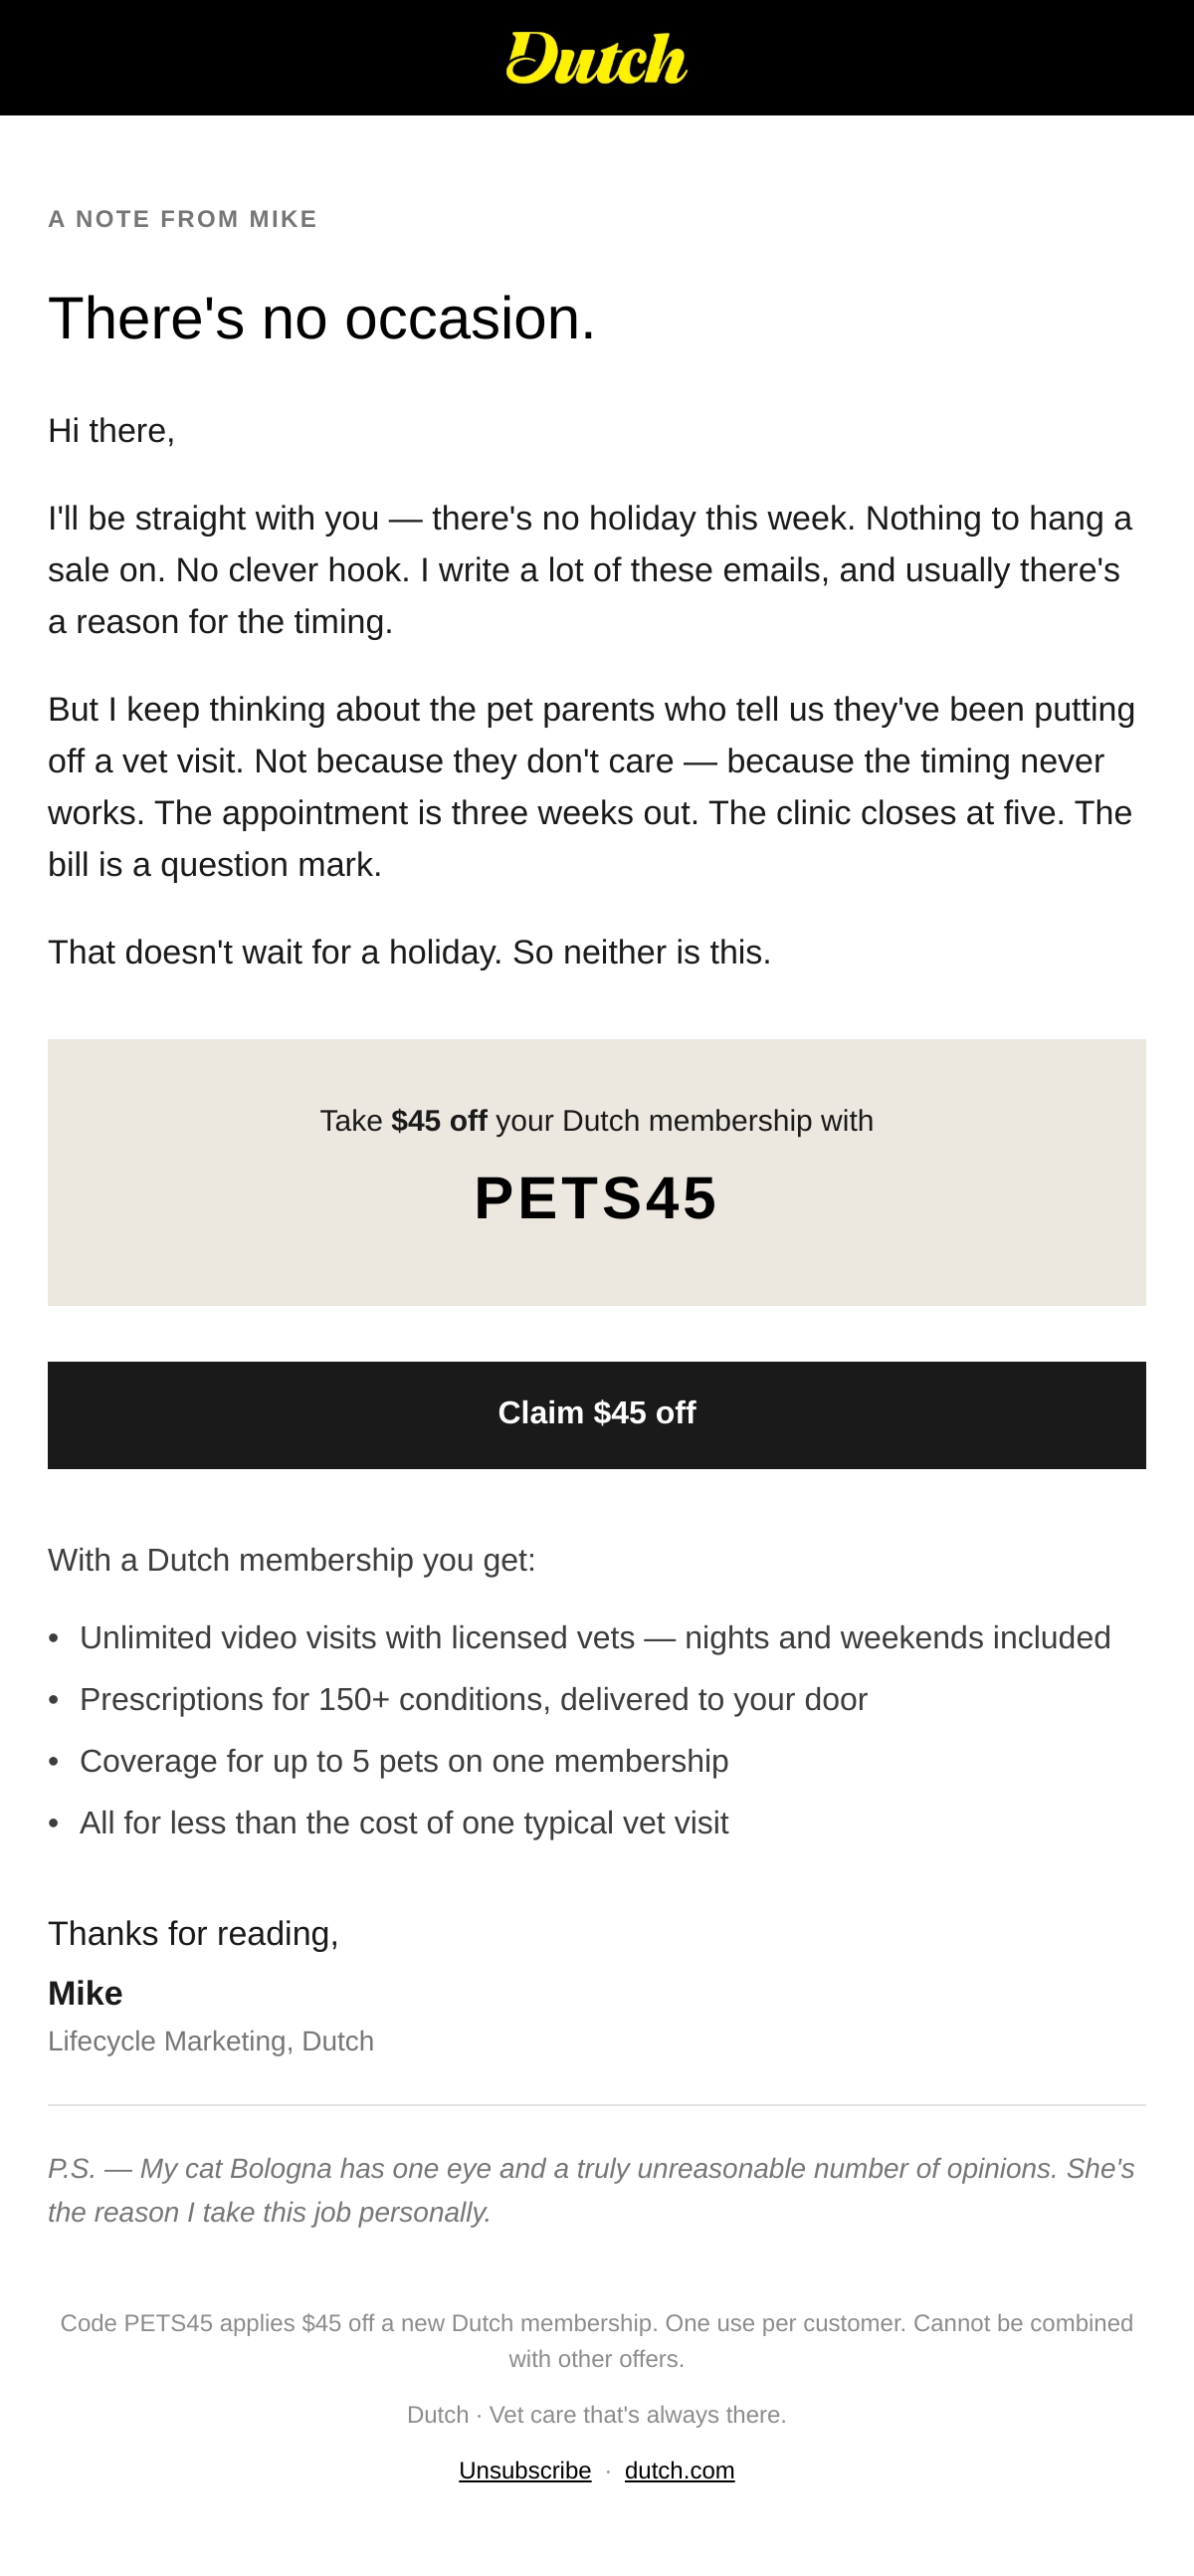Click the Unlimited video visits bullet
Image resolution: width=1194 pixels, height=2576 pixels.
coord(595,1637)
